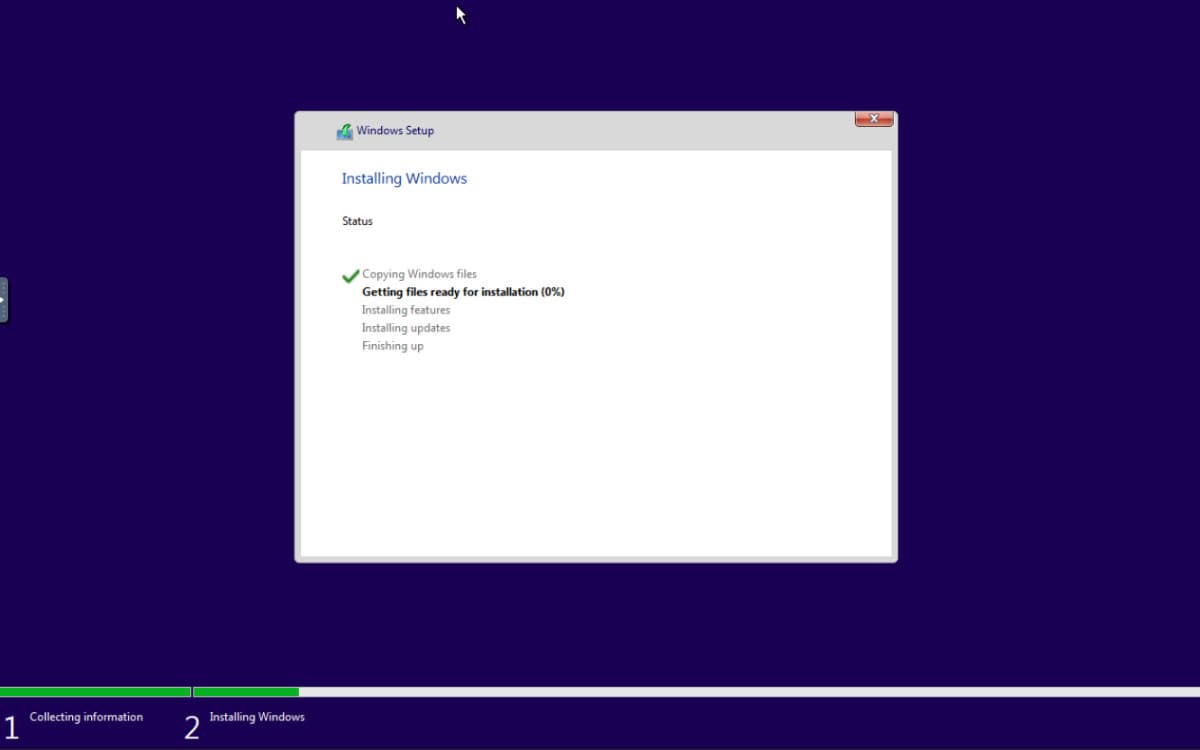Click the step number 2 at bottom

pos(192,728)
